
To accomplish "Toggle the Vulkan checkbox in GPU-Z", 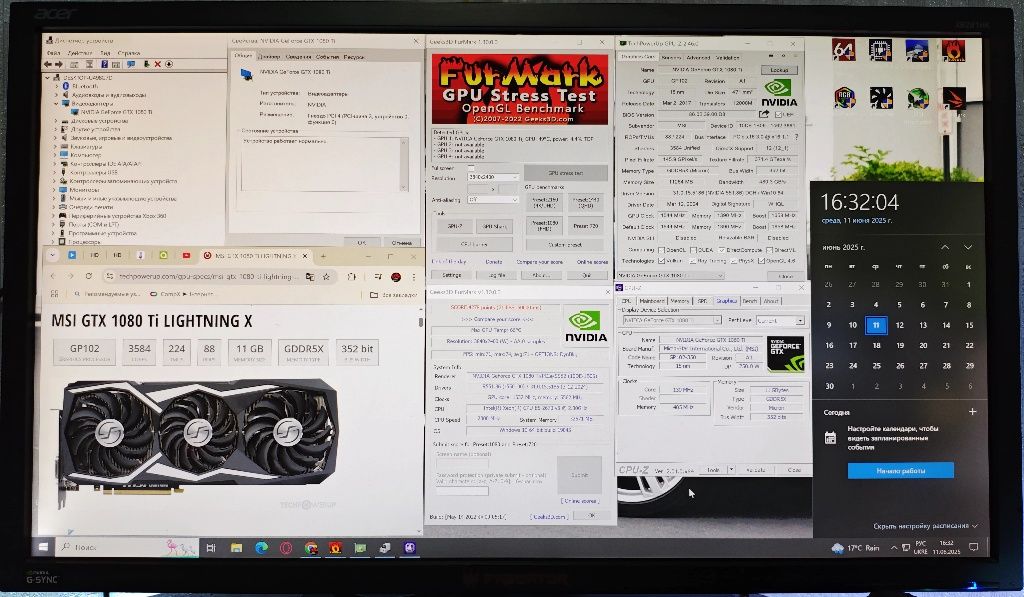I will point(662,261).
